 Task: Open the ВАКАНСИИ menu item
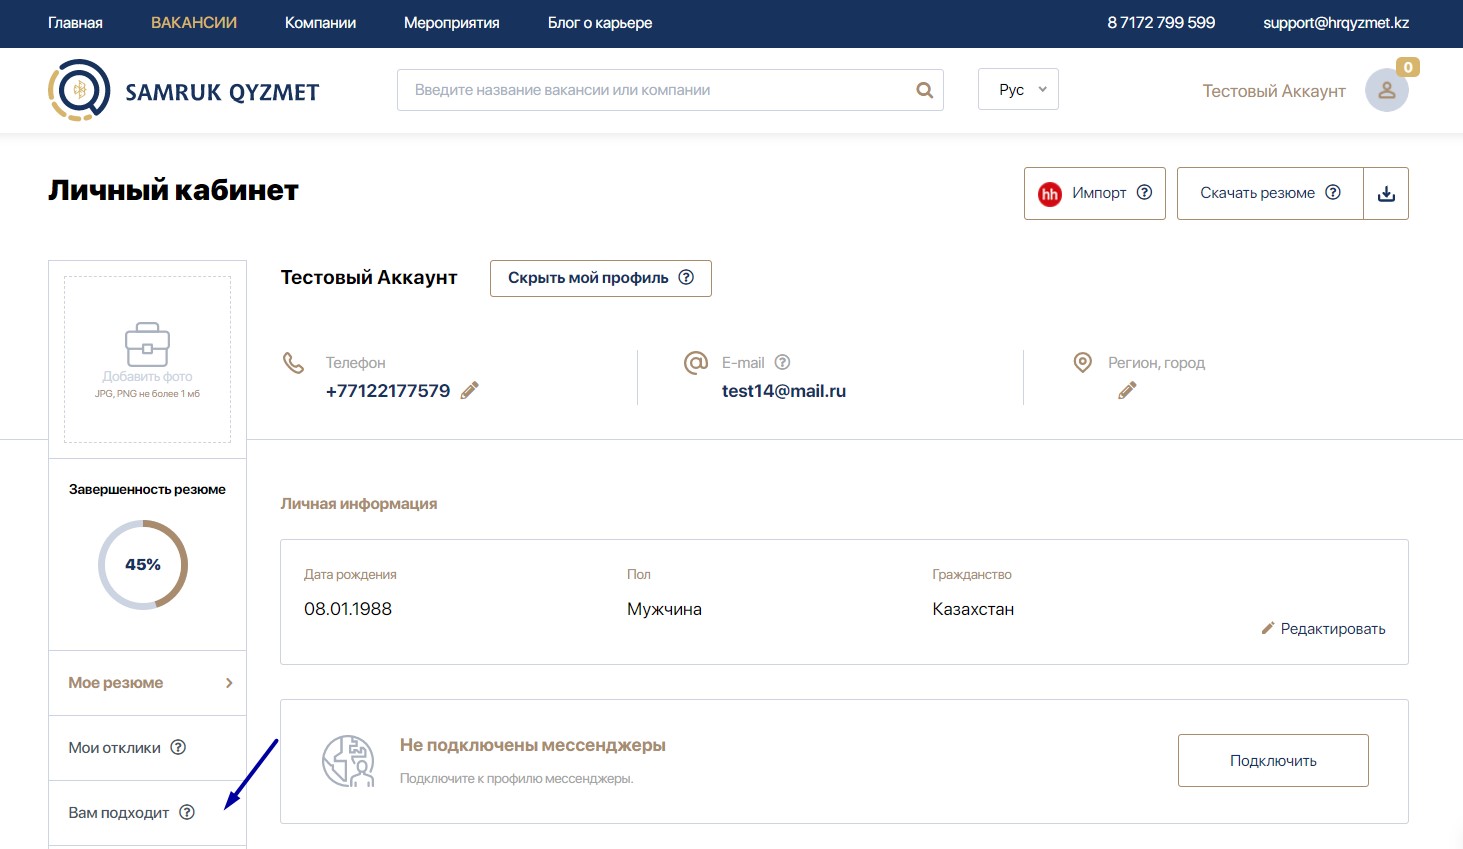194,23
